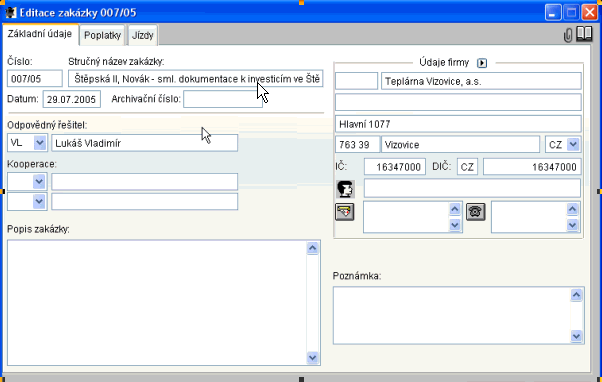
Task: Open the paperclip attachments icon
Action: pyautogui.click(x=568, y=35)
